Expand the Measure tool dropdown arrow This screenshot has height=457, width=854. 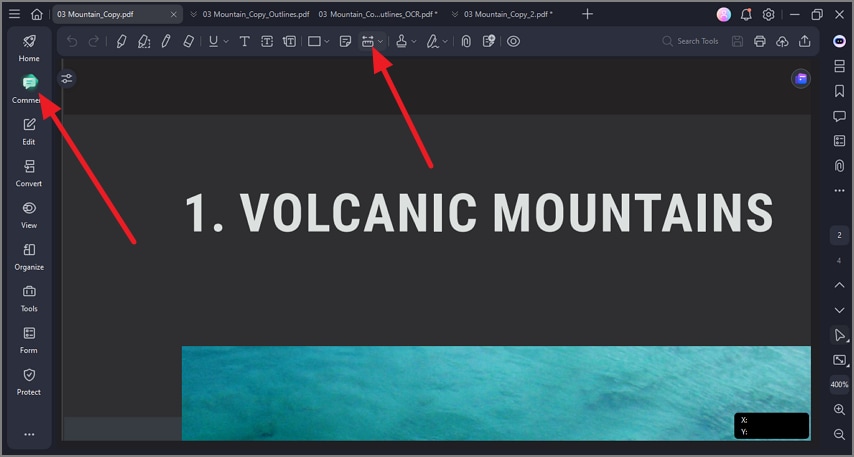click(380, 41)
